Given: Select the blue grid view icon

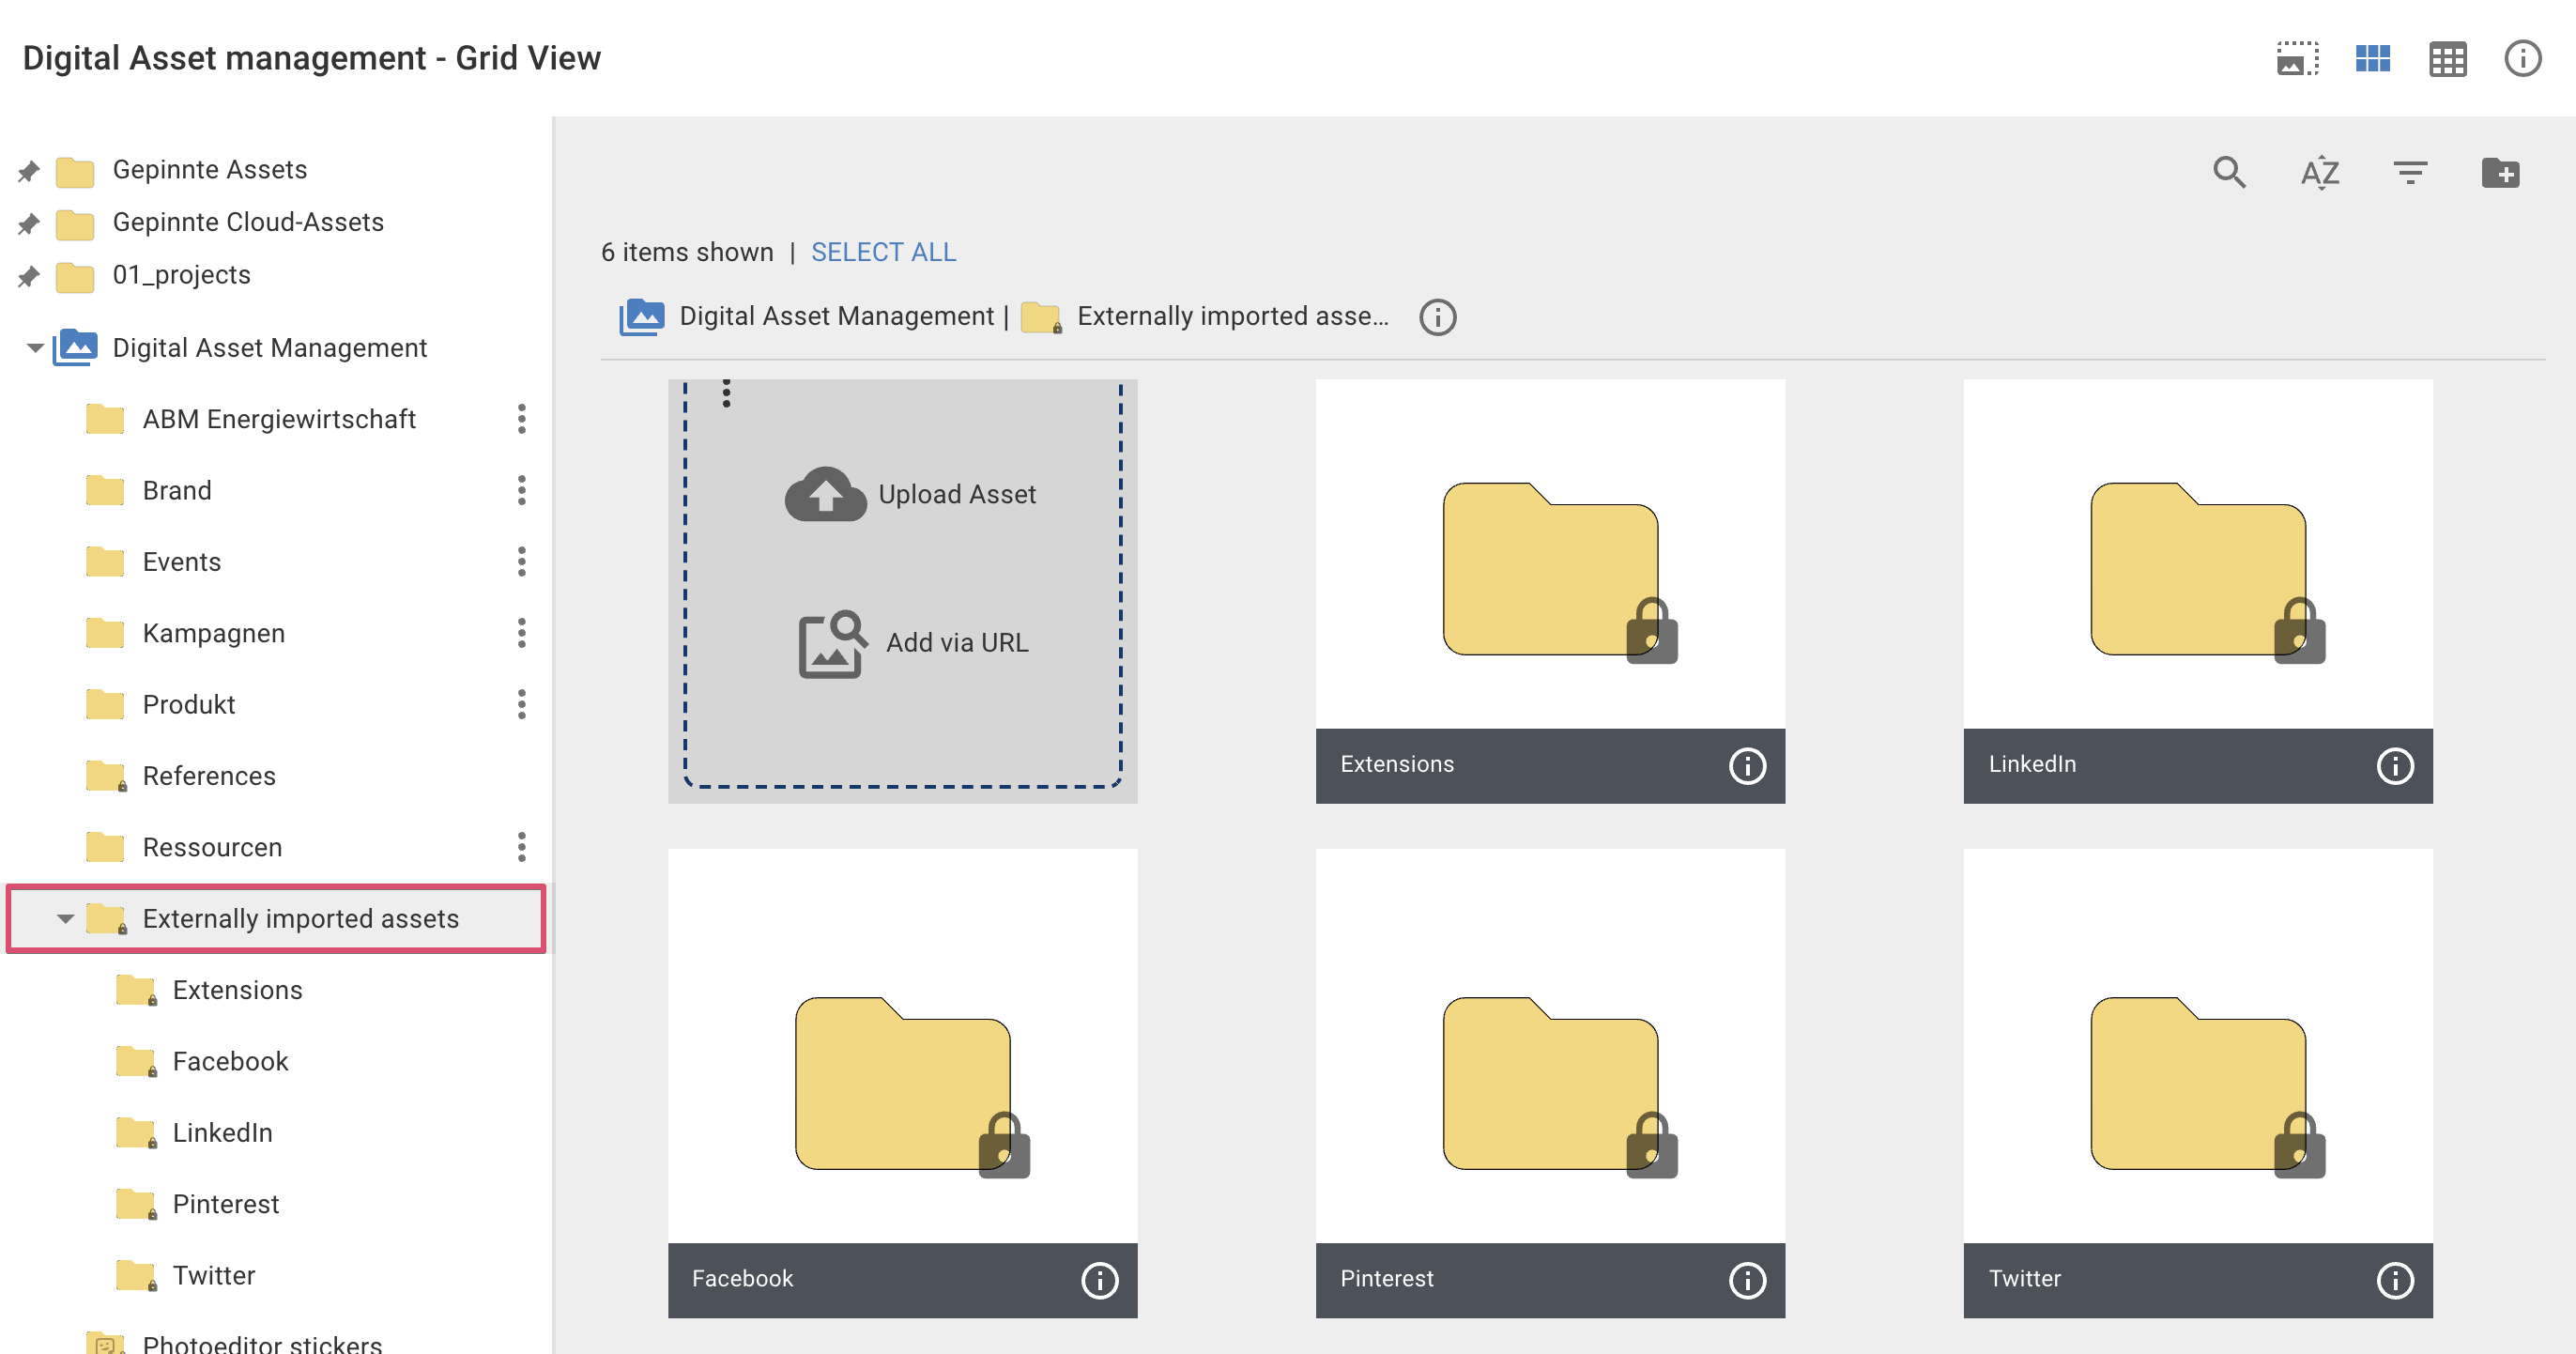Looking at the screenshot, I should 2372,59.
